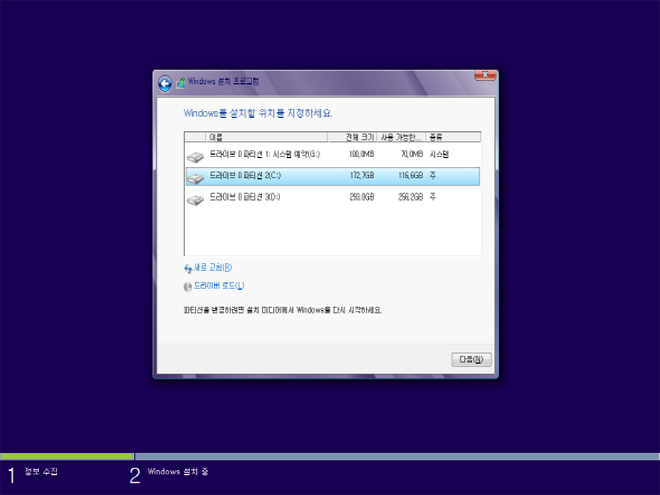The width and height of the screenshot is (660, 495).
Task: Click the 70.0MB free space value
Action: pyautogui.click(x=411, y=154)
